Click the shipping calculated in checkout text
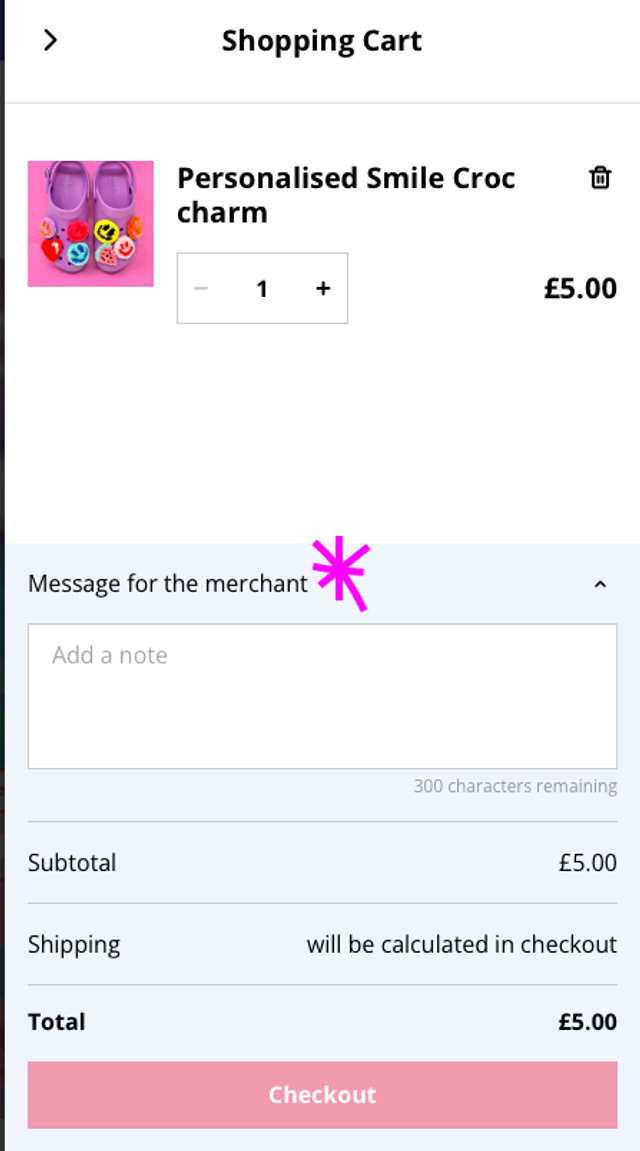Image resolution: width=640 pixels, height=1151 pixels. (461, 944)
